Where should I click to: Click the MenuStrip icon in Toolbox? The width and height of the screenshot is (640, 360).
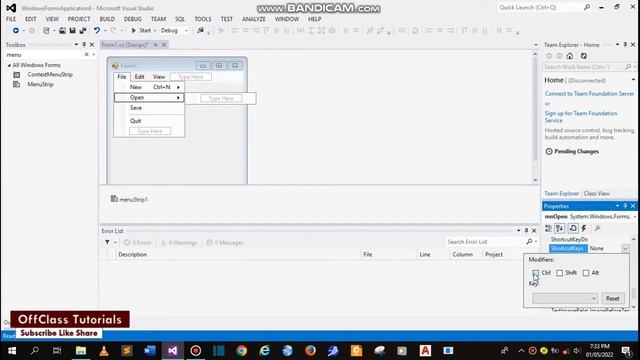point(17,84)
